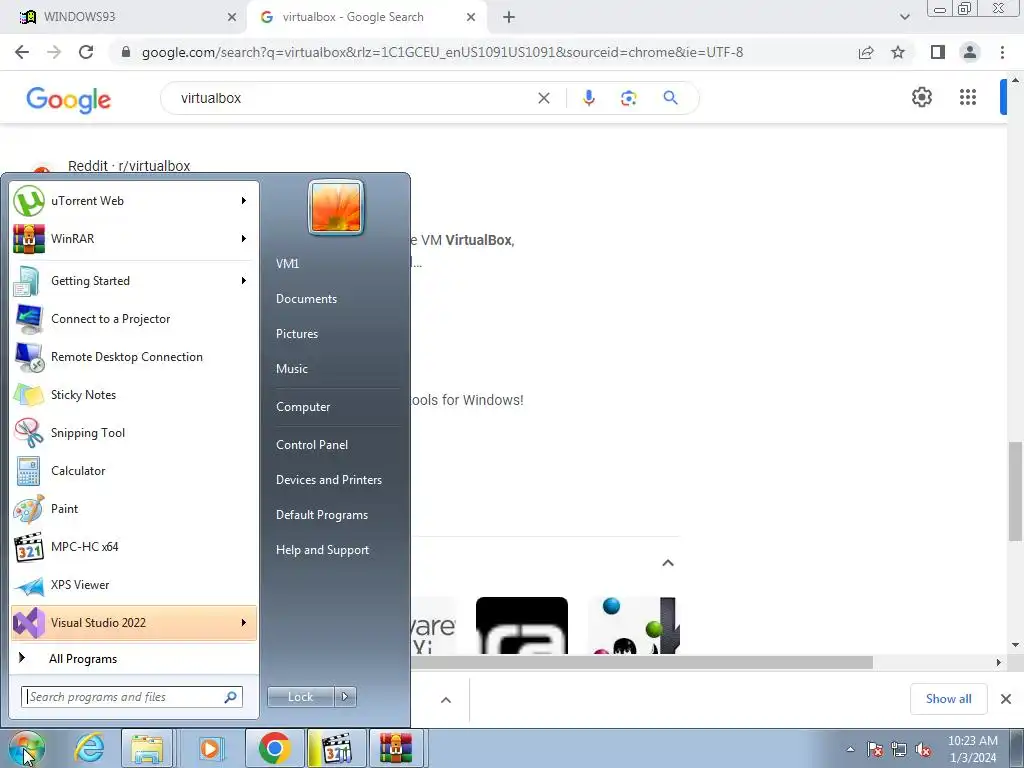This screenshot has width=1024, height=768.
Task: Search by voice microphone icon
Action: 588,98
